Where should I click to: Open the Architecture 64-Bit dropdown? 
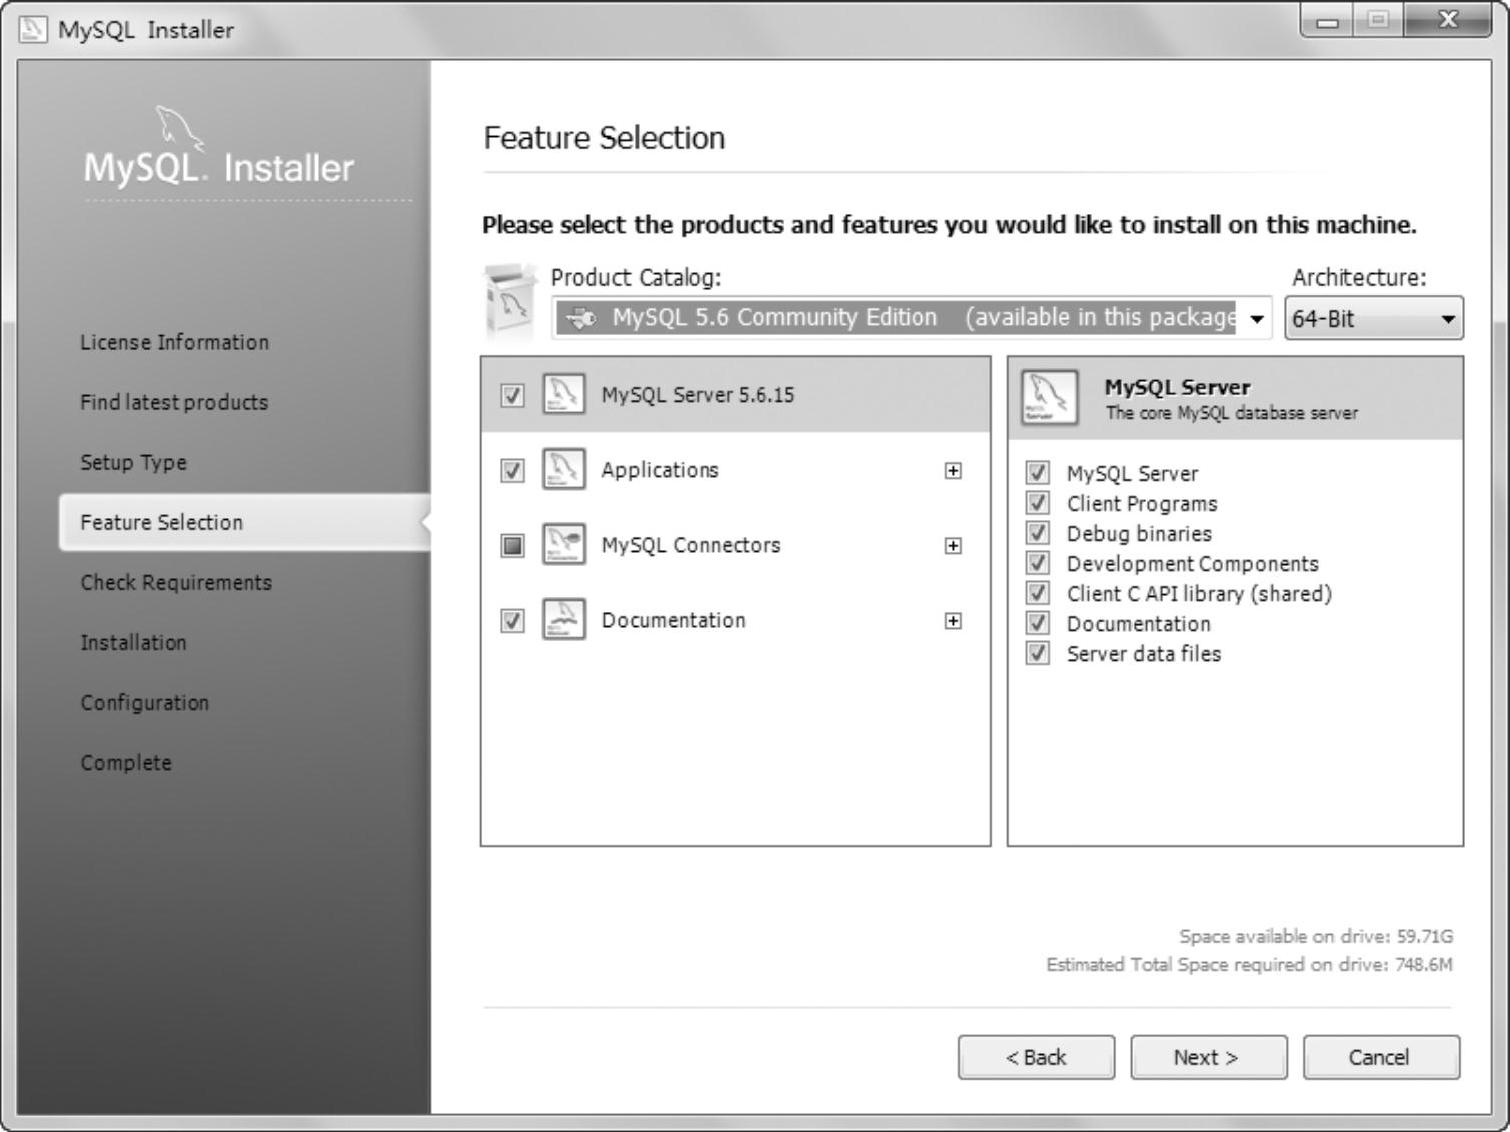pos(1374,319)
